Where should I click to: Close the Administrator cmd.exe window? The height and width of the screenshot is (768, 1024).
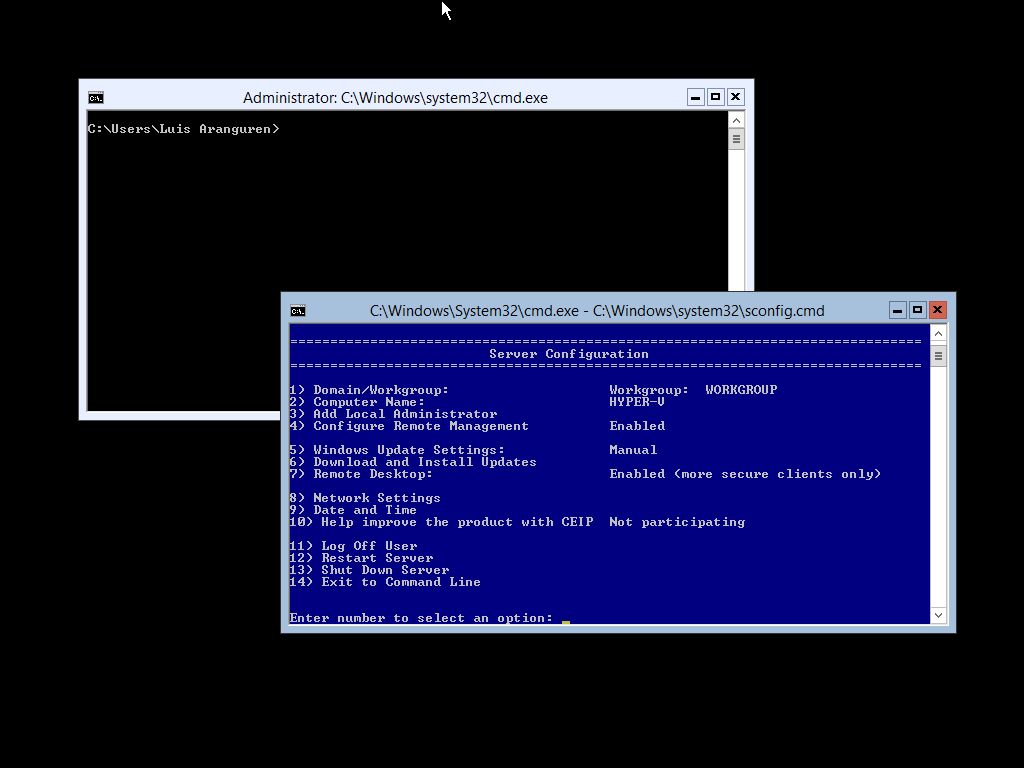click(736, 97)
